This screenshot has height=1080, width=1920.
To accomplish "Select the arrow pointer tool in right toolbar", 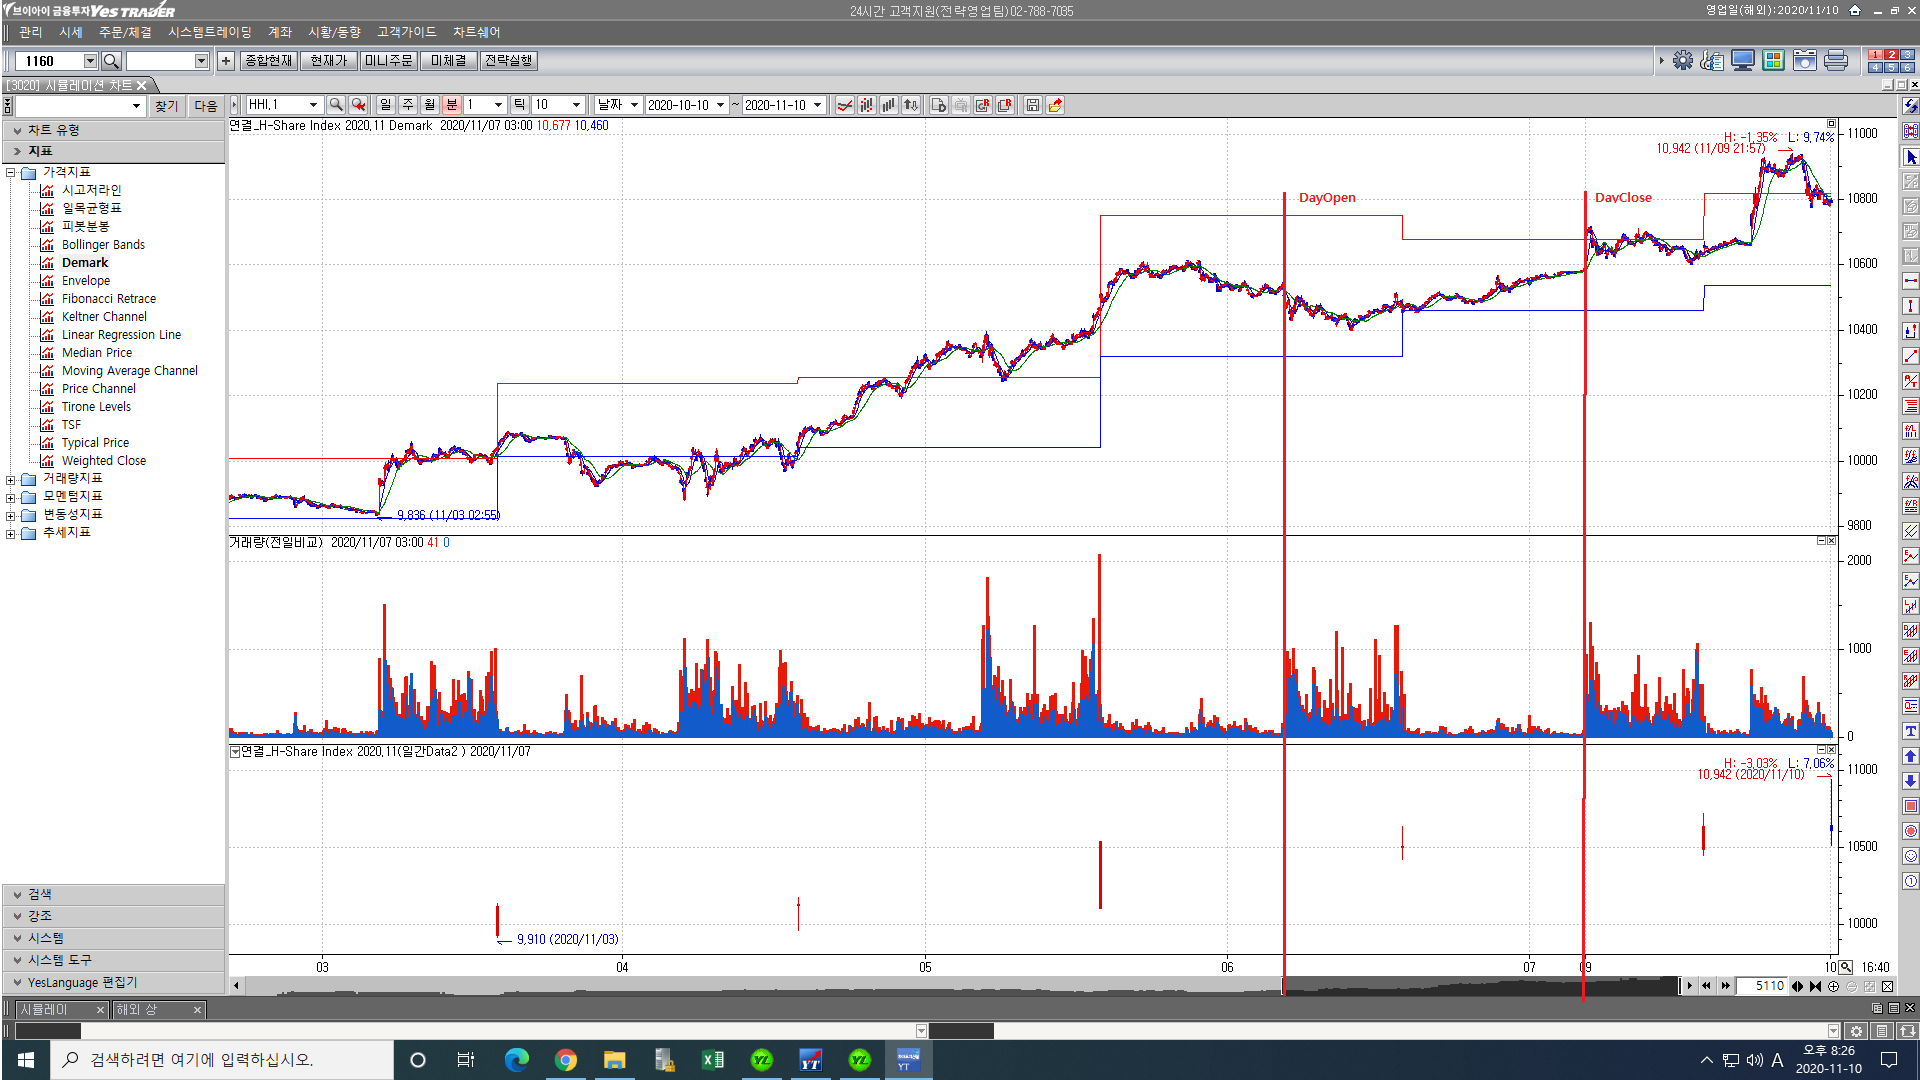I will click(1911, 157).
